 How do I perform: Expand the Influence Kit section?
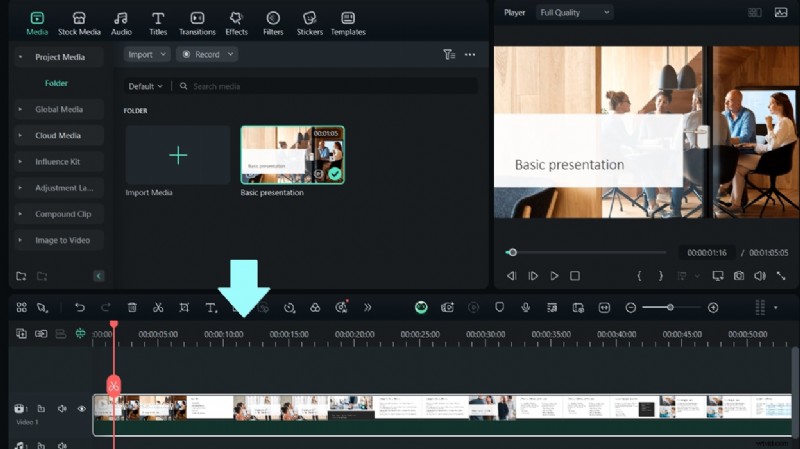[59, 162]
